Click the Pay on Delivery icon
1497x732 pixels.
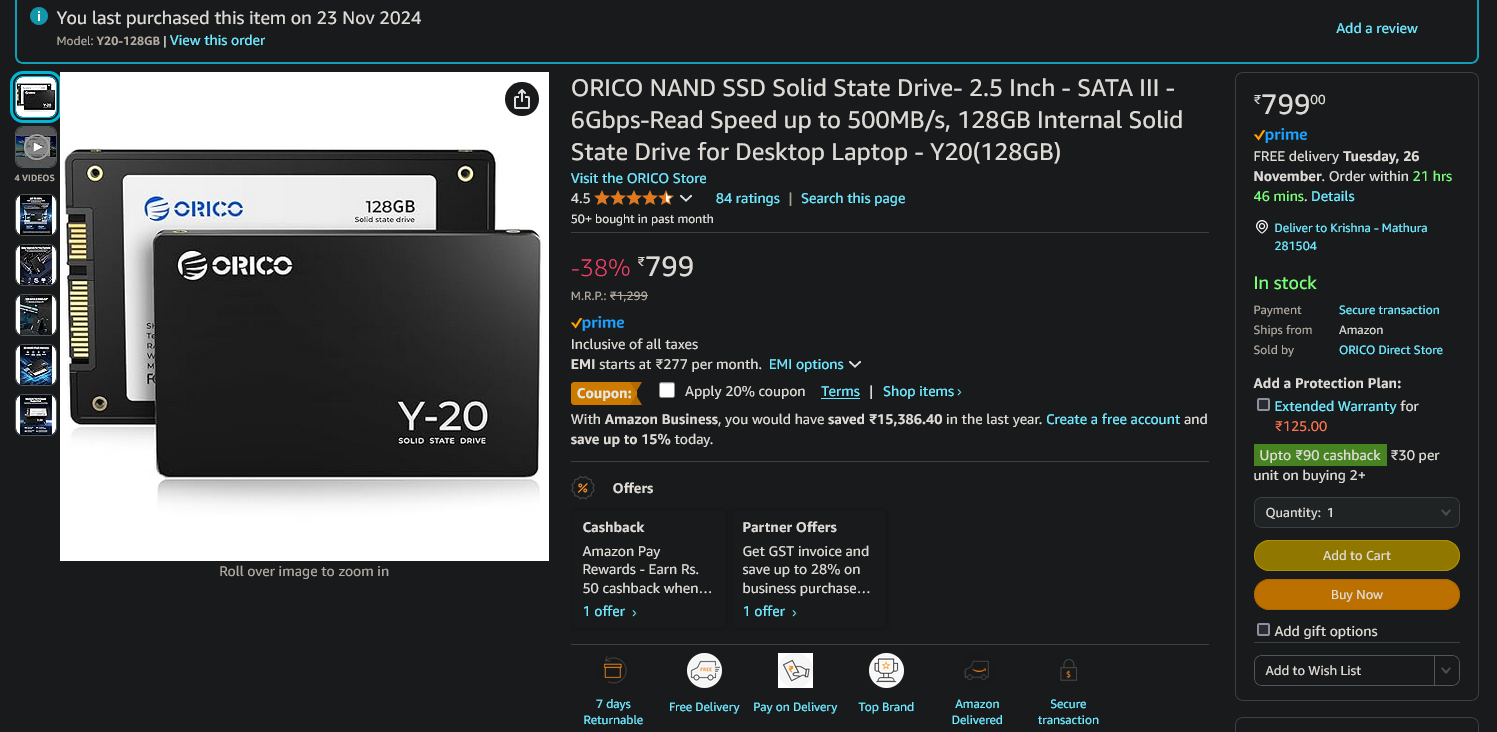coord(795,670)
